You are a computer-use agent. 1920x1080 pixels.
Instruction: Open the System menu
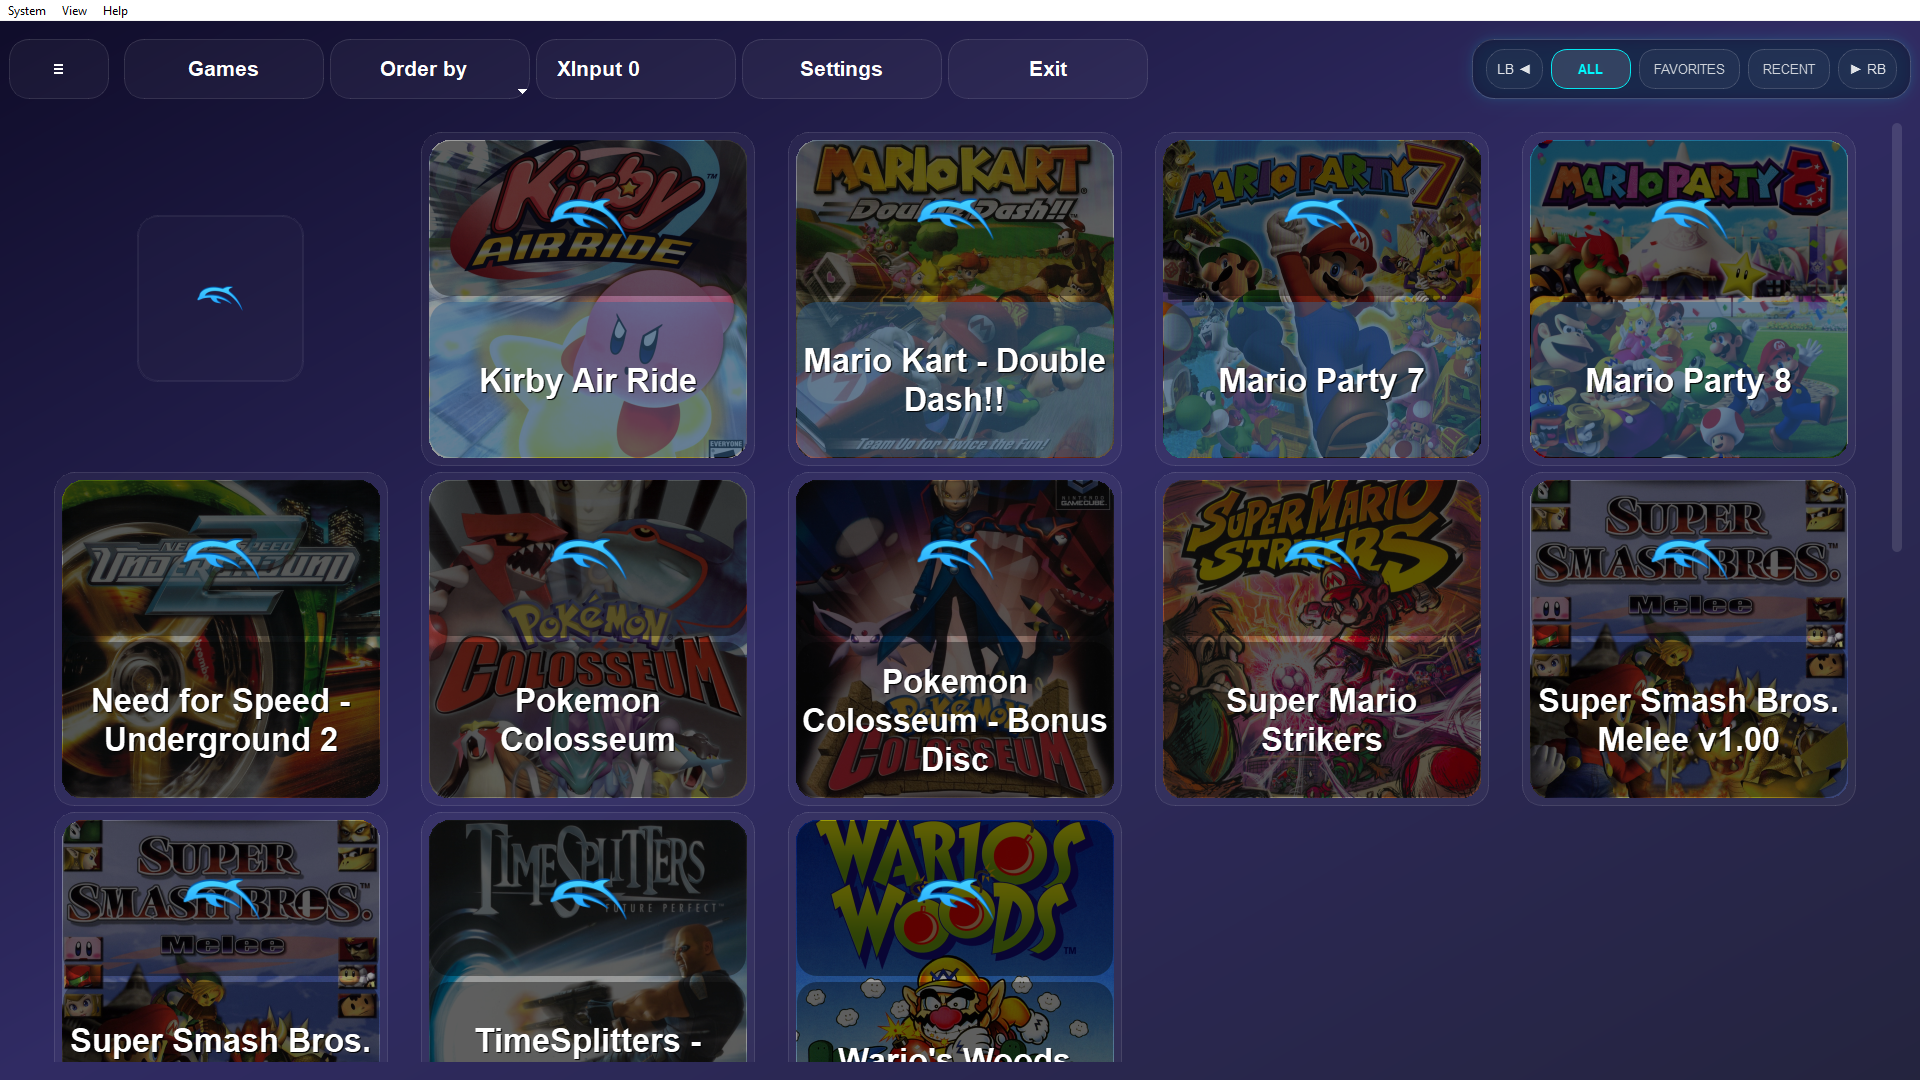tap(27, 11)
